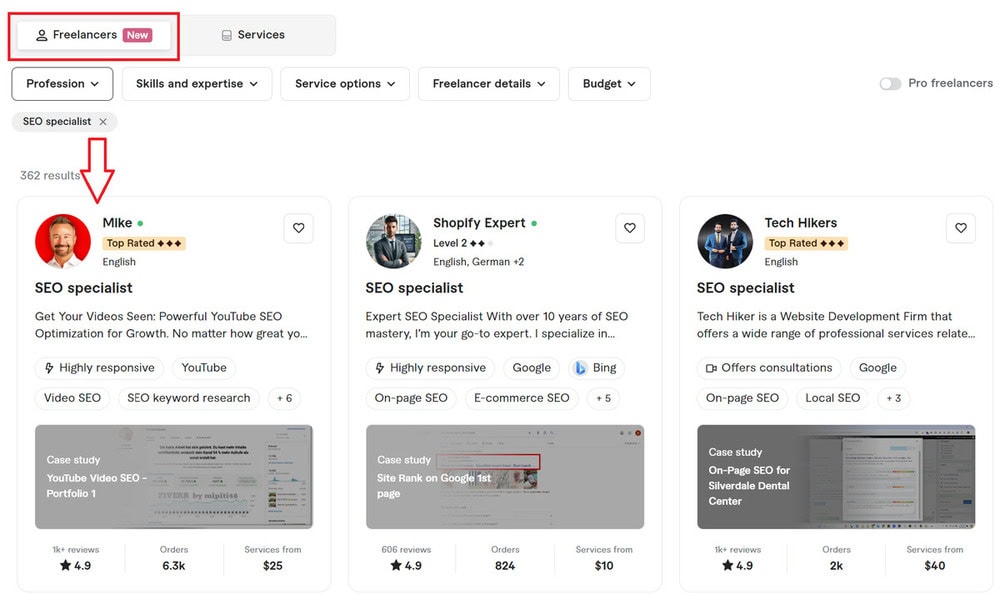This screenshot has height=595, width=1000.
Task: Click the 824 orders value
Action: [504, 566]
